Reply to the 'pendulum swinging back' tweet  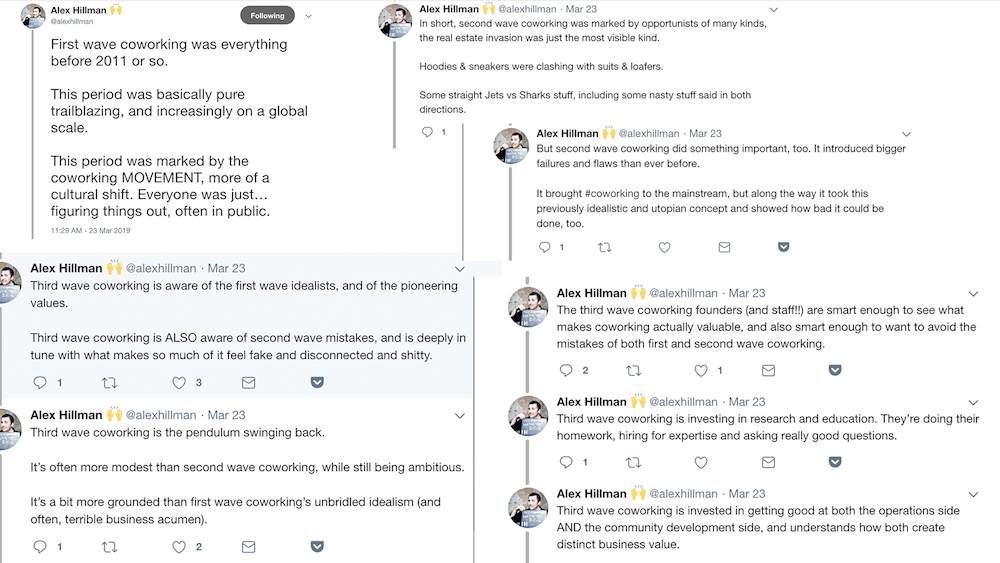(x=40, y=546)
